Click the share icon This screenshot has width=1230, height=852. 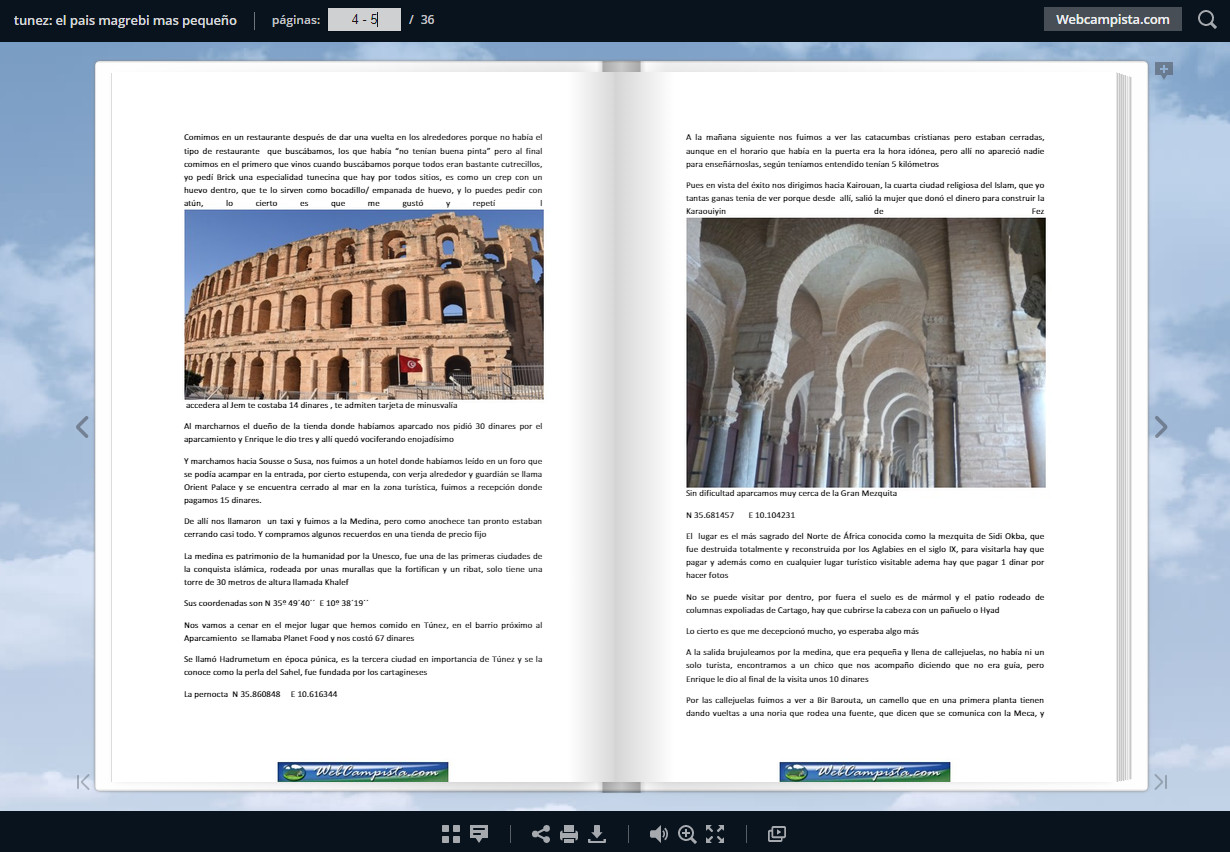pos(541,834)
